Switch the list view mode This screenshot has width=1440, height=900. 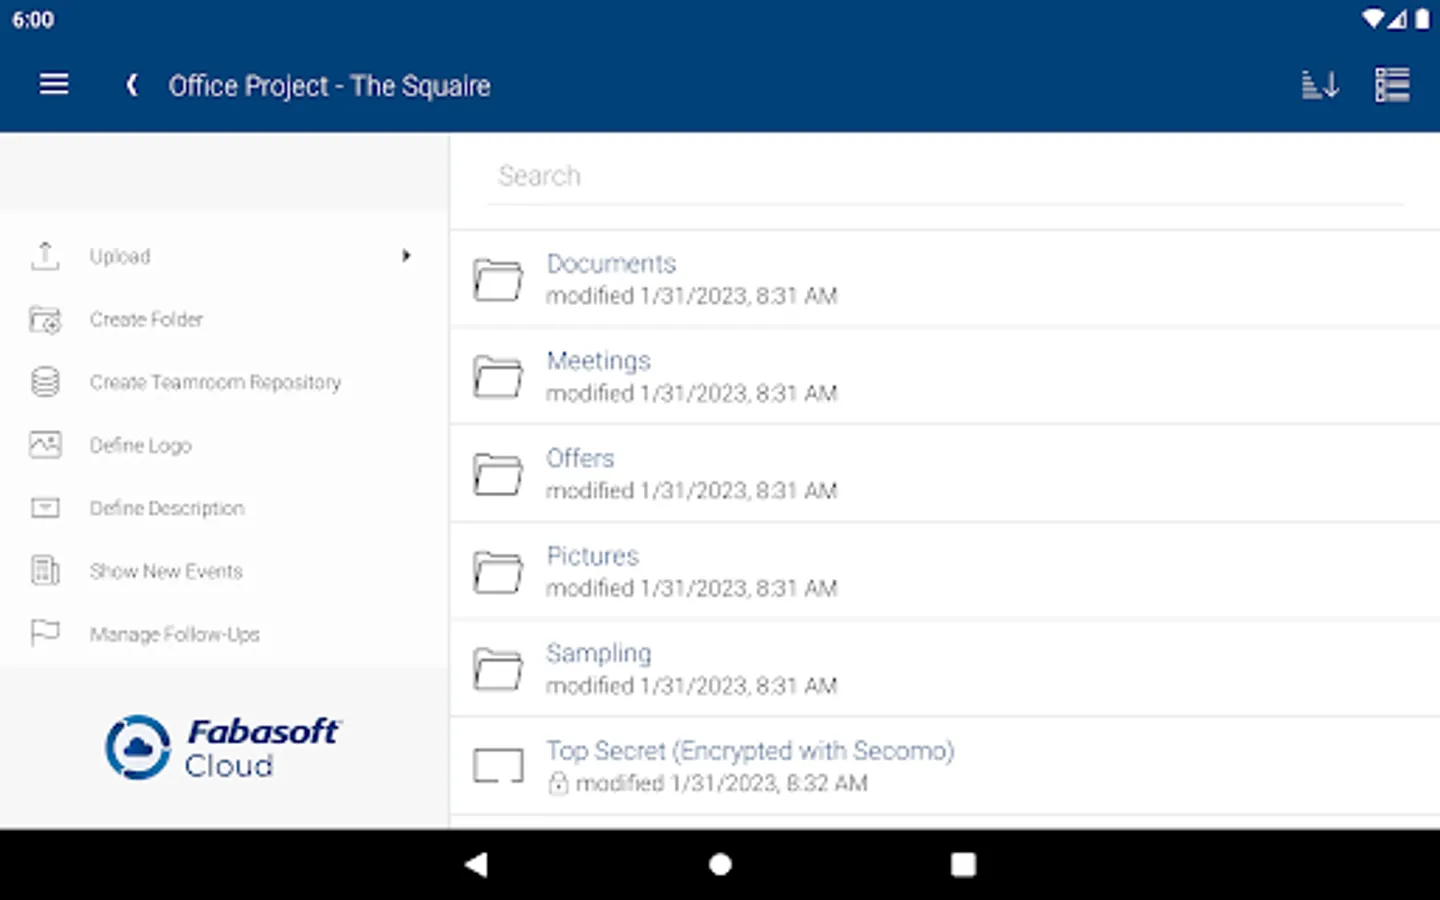click(1392, 85)
